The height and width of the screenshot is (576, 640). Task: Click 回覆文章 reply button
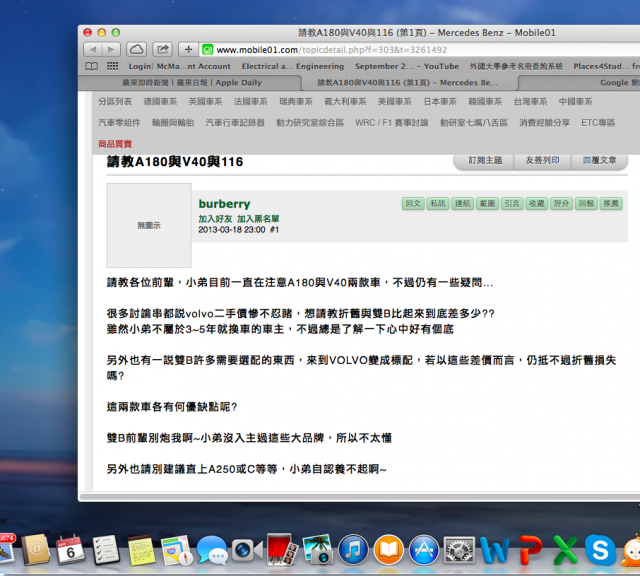point(599,160)
